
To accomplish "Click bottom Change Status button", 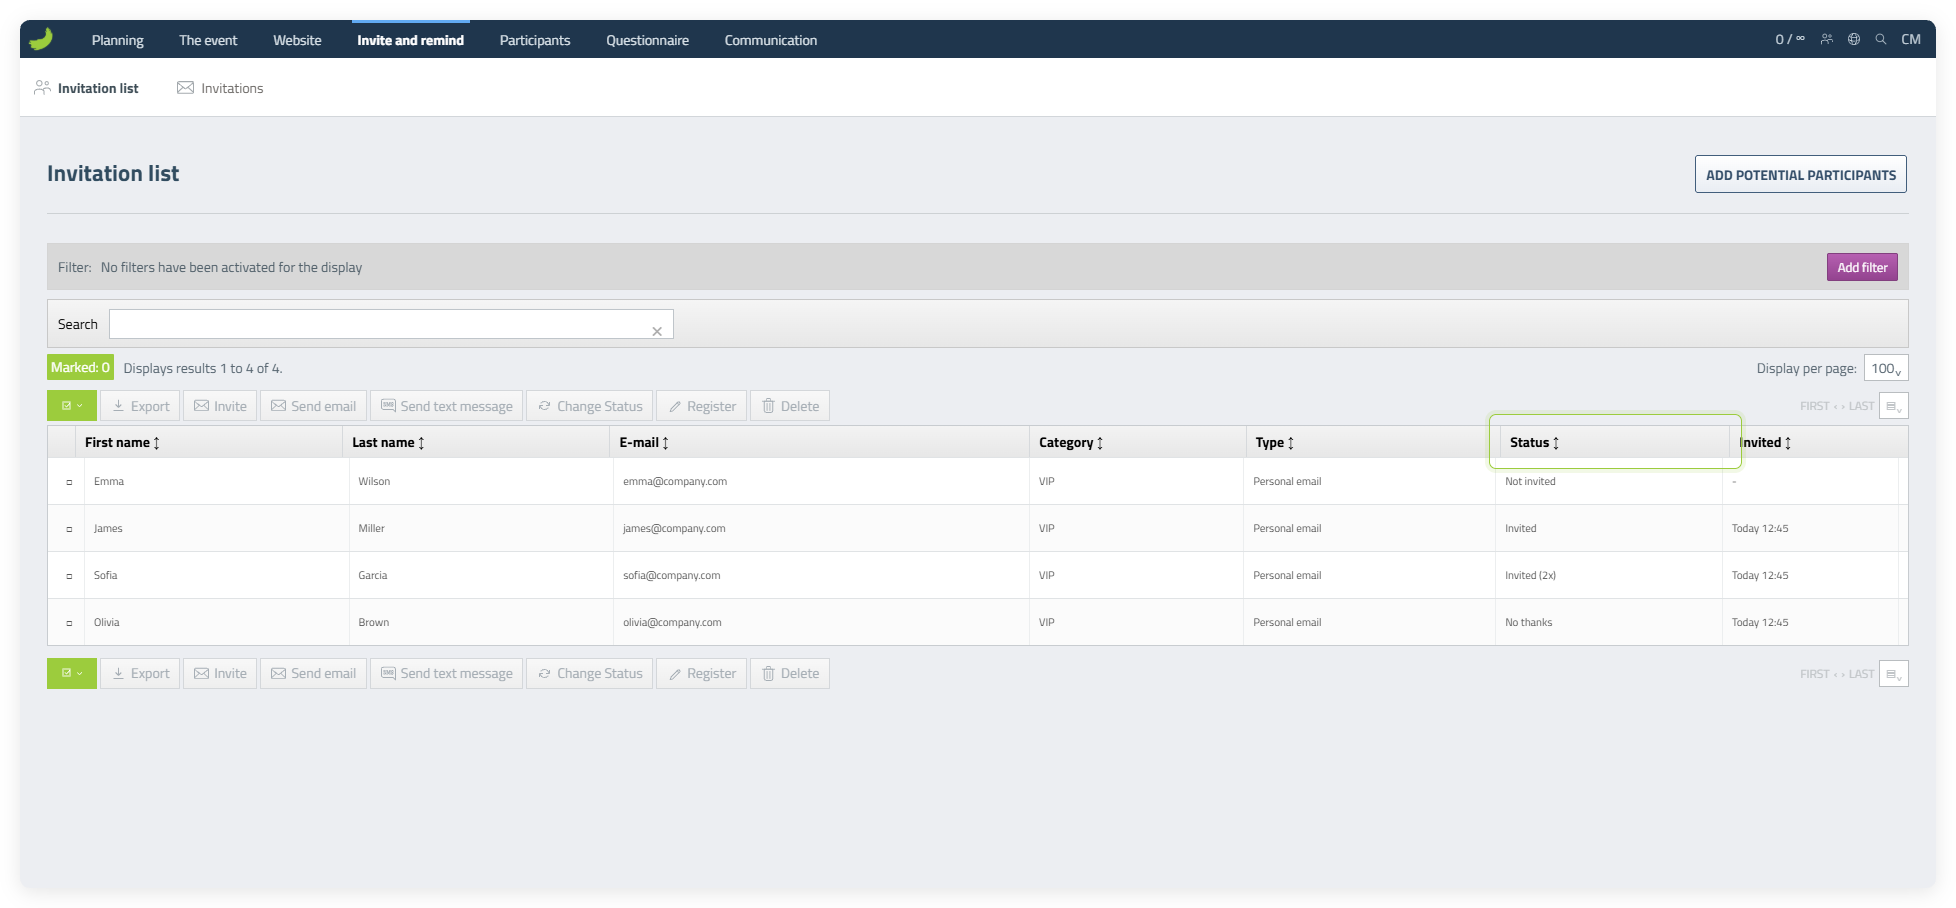I will (590, 673).
